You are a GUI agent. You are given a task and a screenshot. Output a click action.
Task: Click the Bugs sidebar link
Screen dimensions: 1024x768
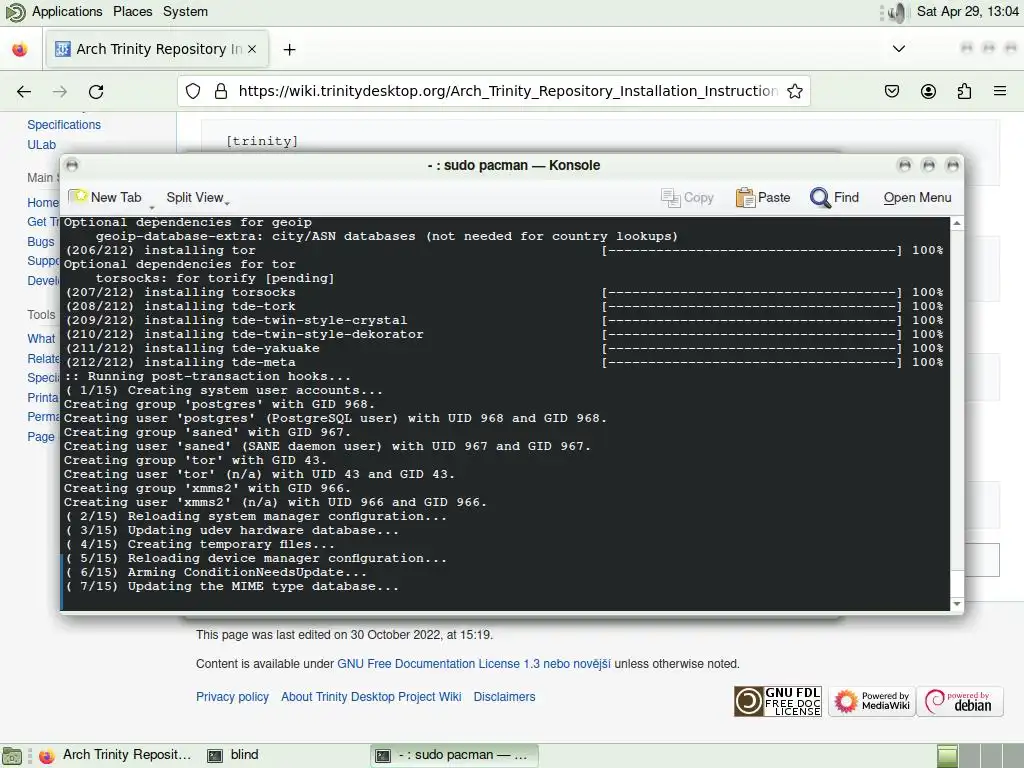click(x=40, y=242)
